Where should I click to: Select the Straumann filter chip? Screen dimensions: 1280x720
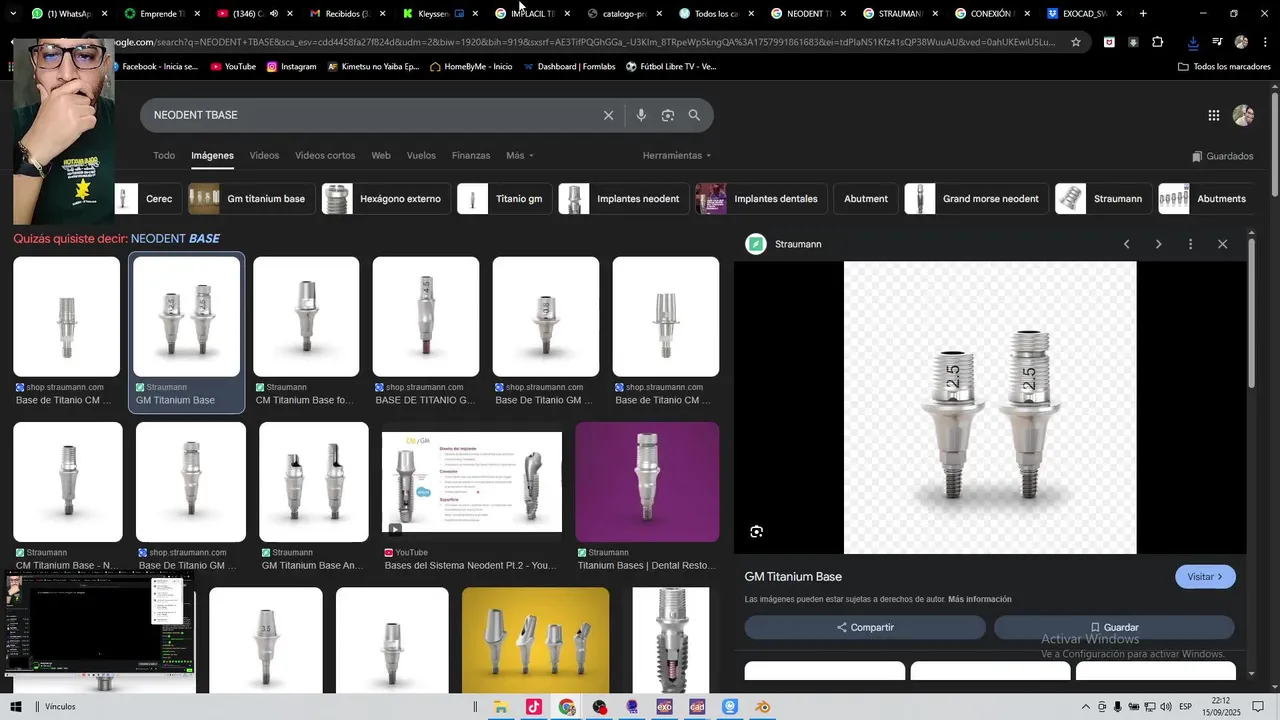1103,199
